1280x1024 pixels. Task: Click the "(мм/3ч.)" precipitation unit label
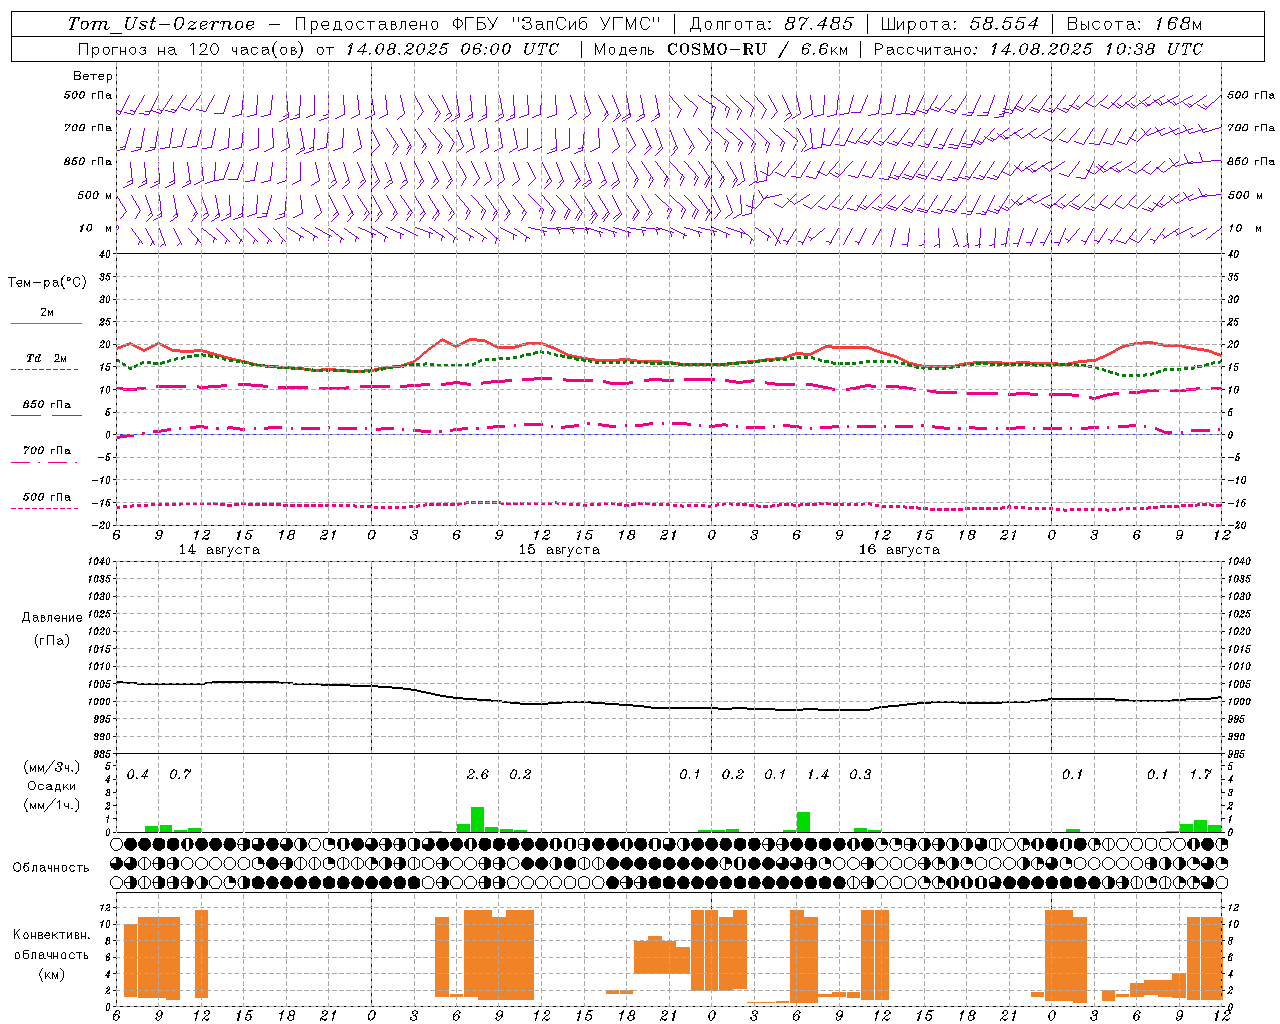point(52,767)
